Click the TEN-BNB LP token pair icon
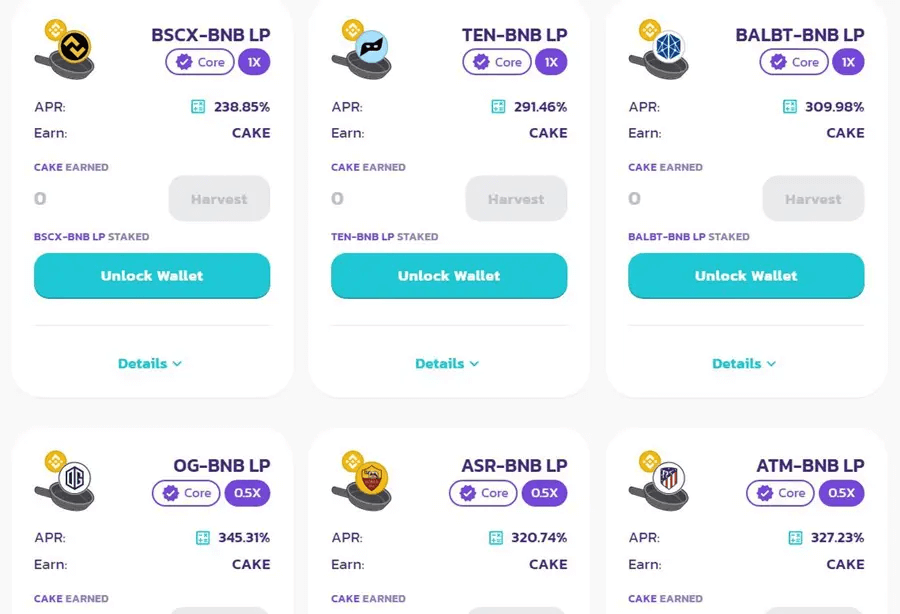 (360, 48)
